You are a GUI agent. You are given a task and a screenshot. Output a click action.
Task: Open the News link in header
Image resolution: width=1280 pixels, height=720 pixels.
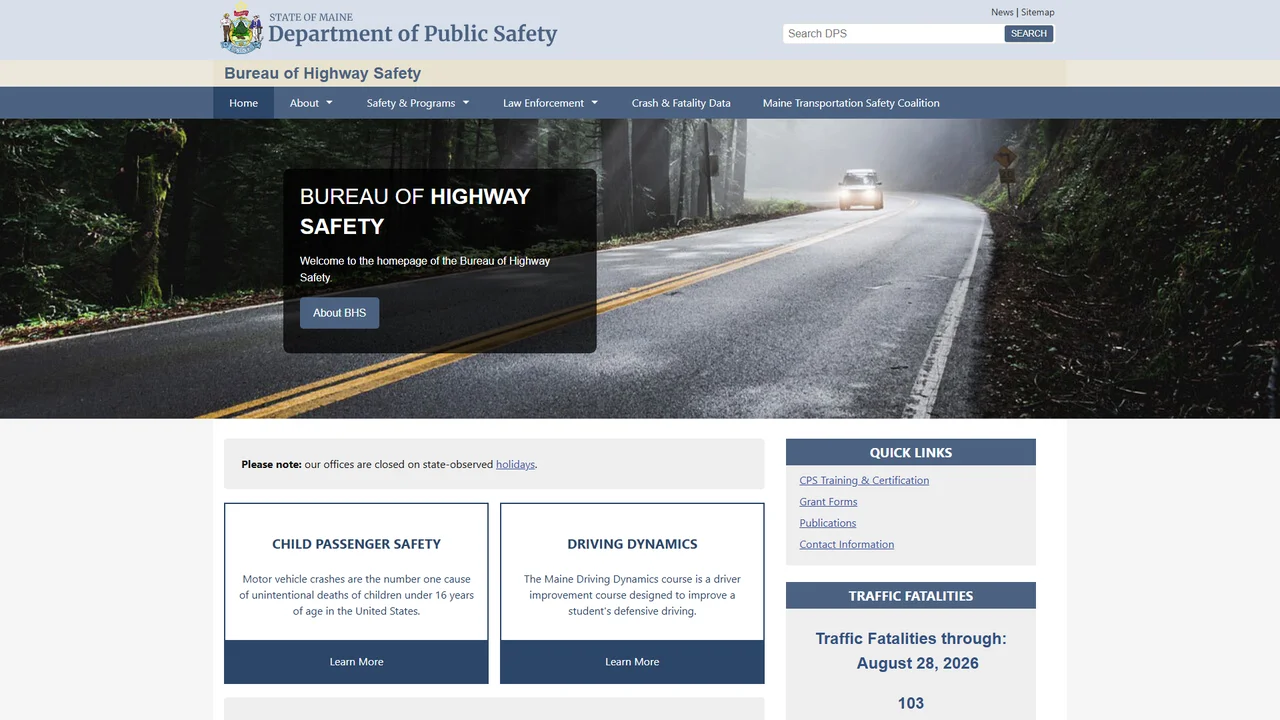1002,12
